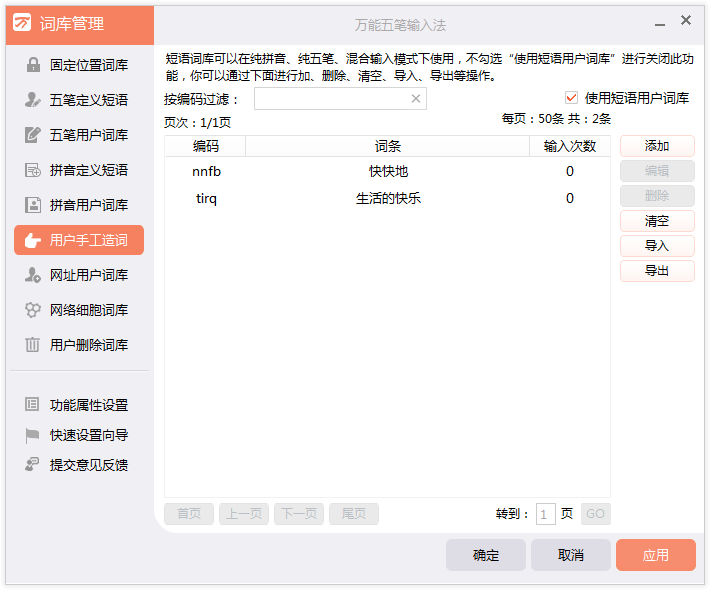Viewport: 710px width, 590px height.
Task: Clear the filter box with the X
Action: [416, 98]
